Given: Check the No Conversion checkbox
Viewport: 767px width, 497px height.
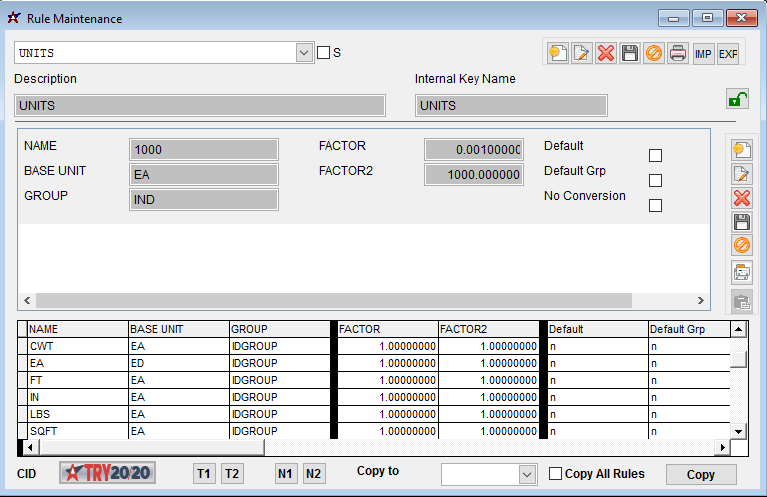Looking at the screenshot, I should [656, 206].
